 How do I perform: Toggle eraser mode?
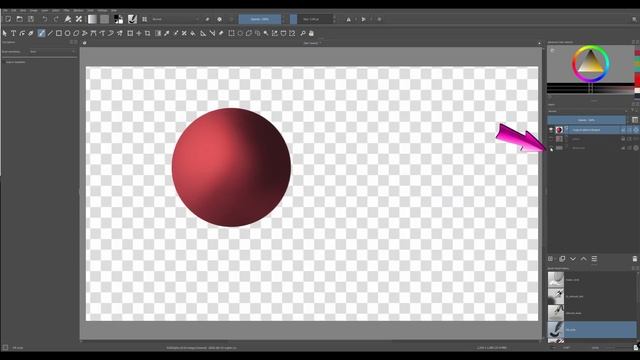[x=207, y=19]
